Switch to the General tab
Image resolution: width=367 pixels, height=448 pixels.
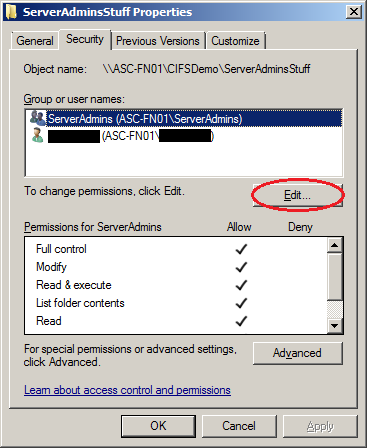pos(35,41)
